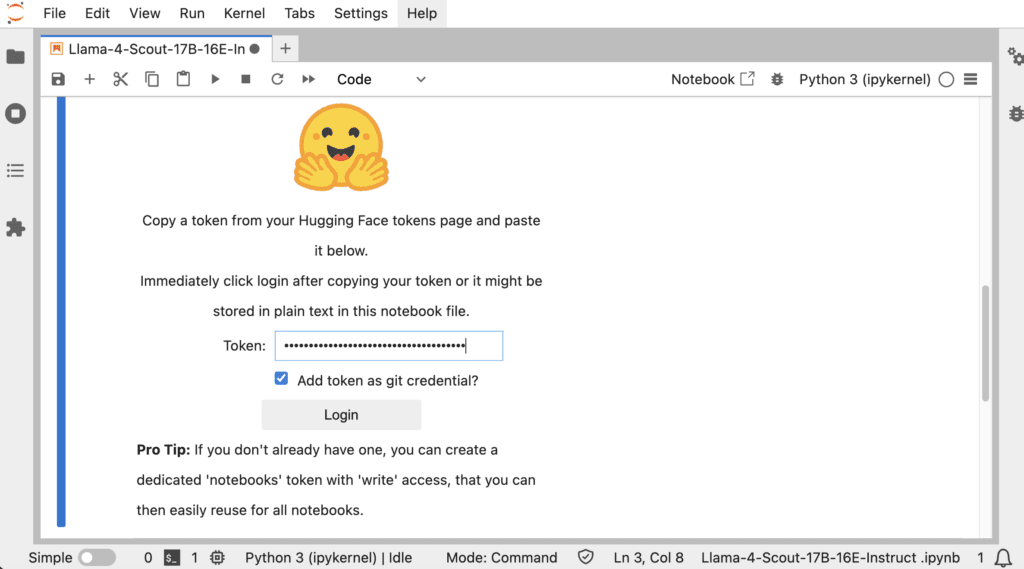Click Python 3 (ipykernel) kernel selector
This screenshot has width=1024, height=569.
coord(865,79)
